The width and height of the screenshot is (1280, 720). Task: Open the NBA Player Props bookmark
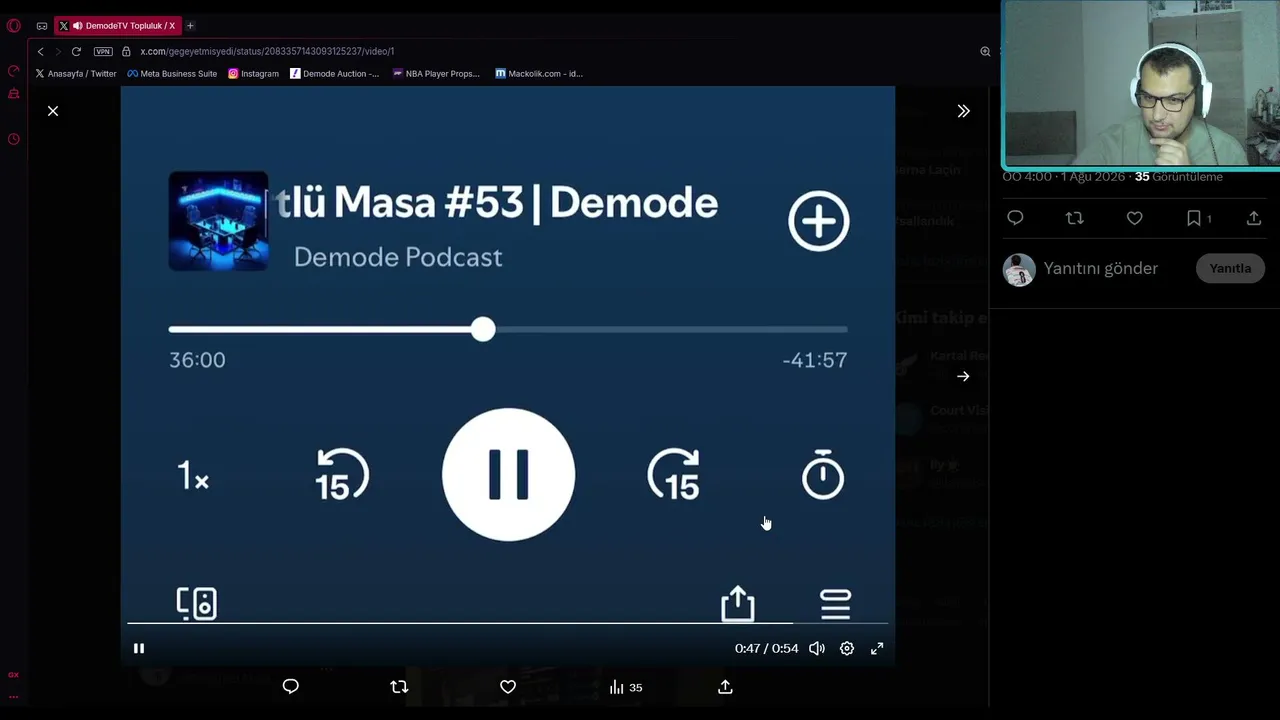click(436, 73)
